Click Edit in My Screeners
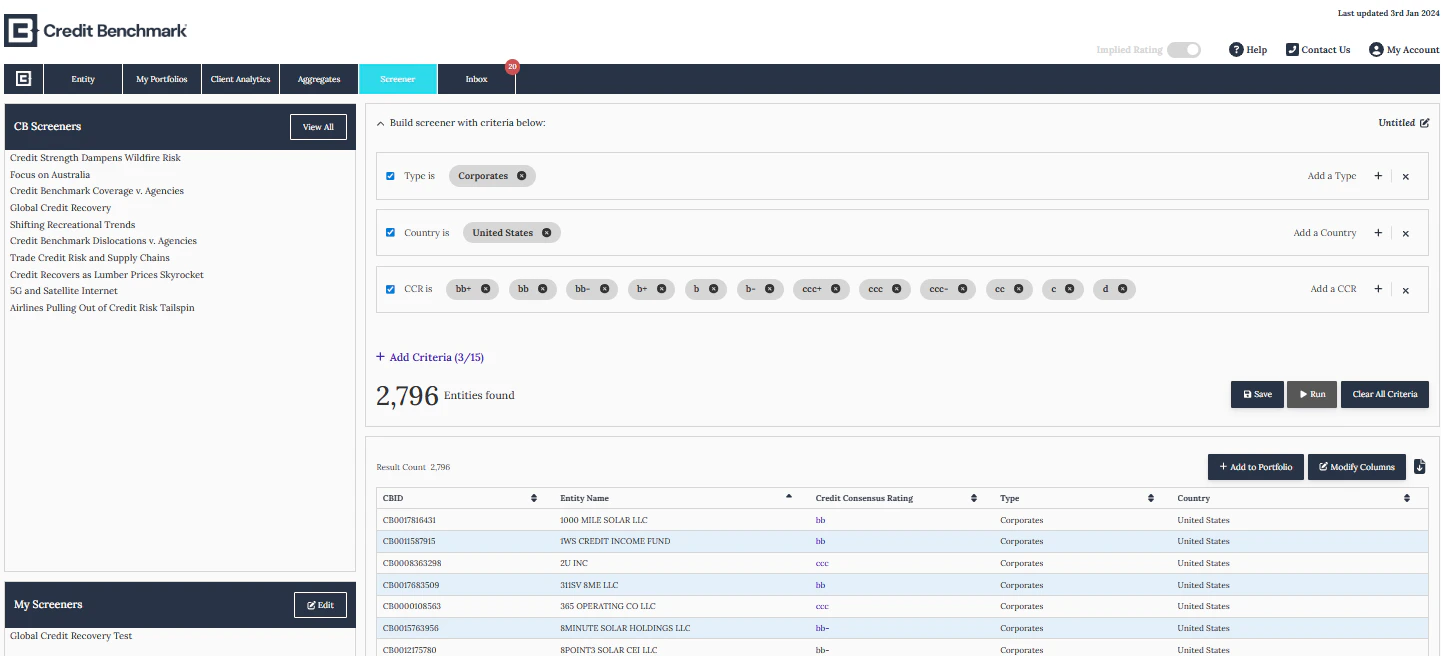 point(320,605)
